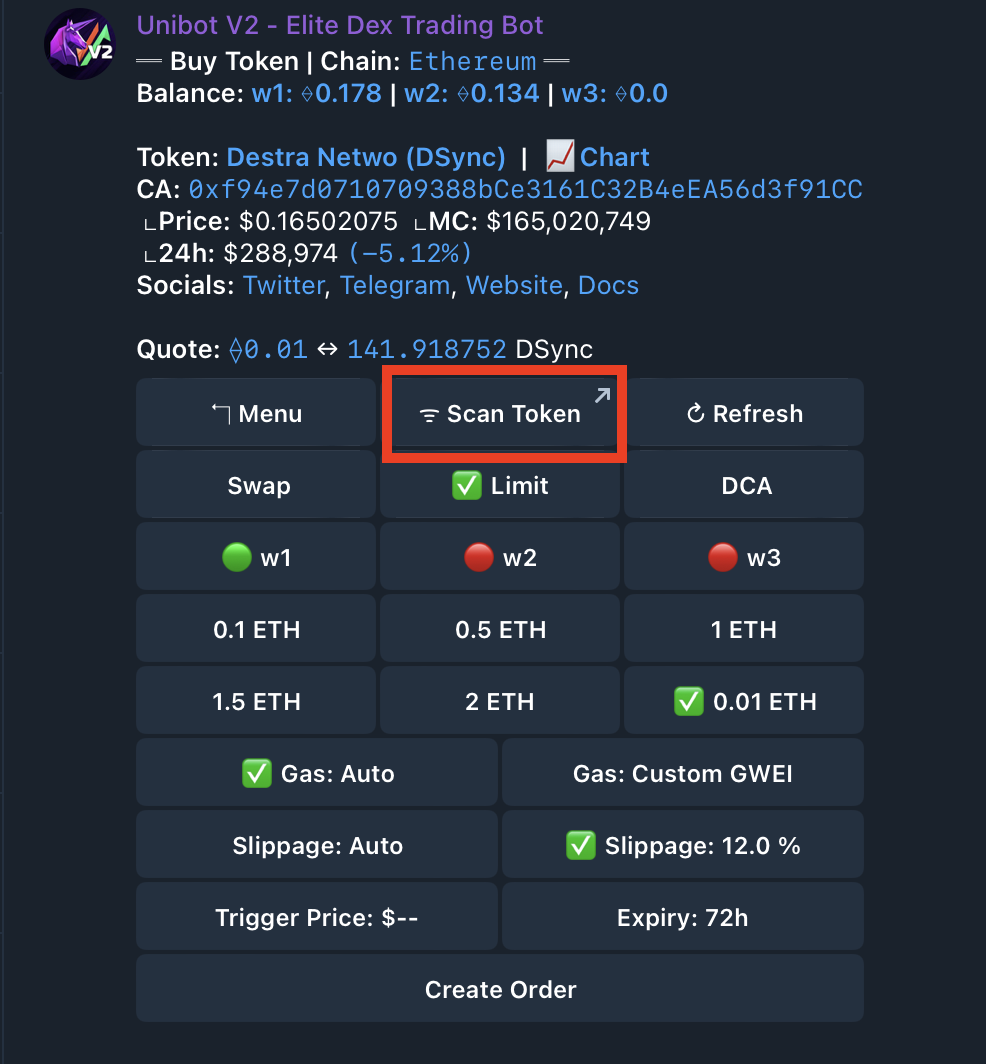The width and height of the screenshot is (986, 1064).
Task: Toggle the checked Limit order mode
Action: [500, 486]
